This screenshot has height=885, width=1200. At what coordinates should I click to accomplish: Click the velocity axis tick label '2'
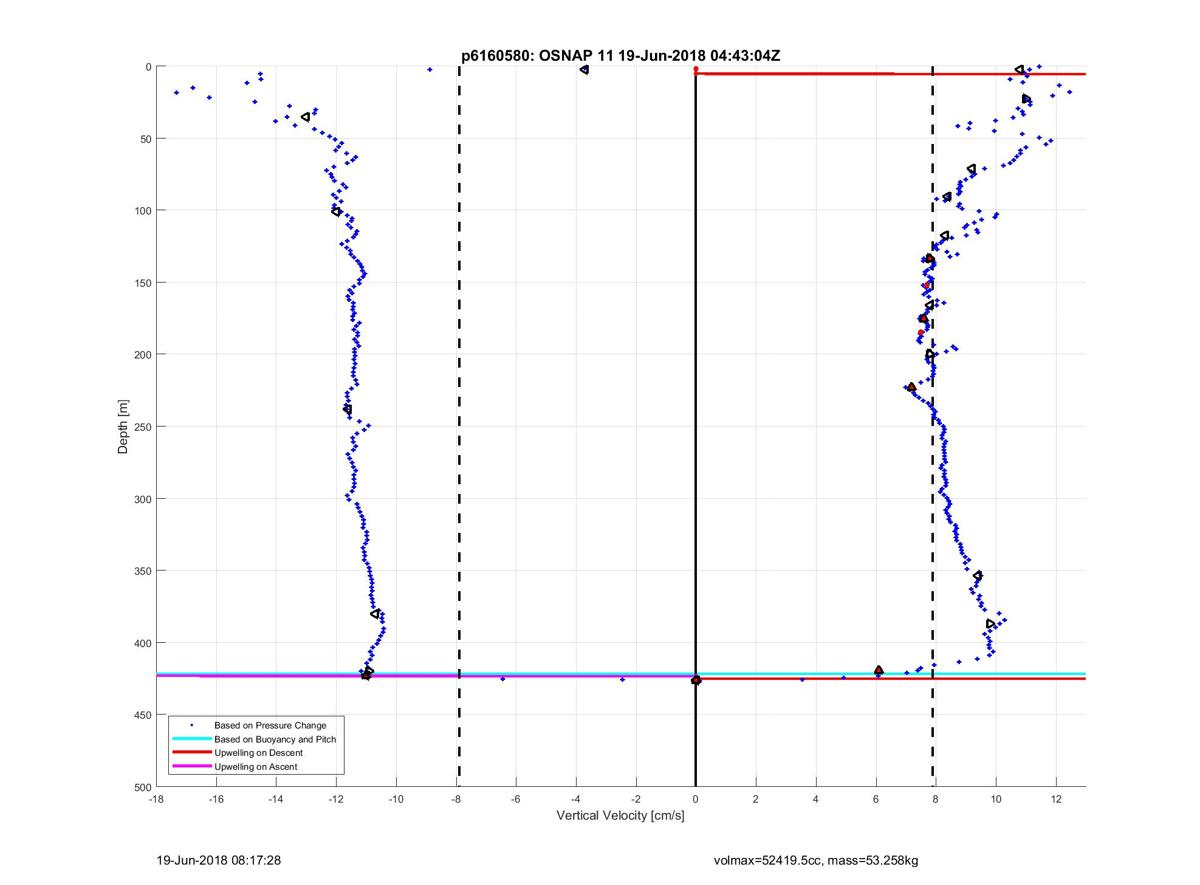click(756, 799)
